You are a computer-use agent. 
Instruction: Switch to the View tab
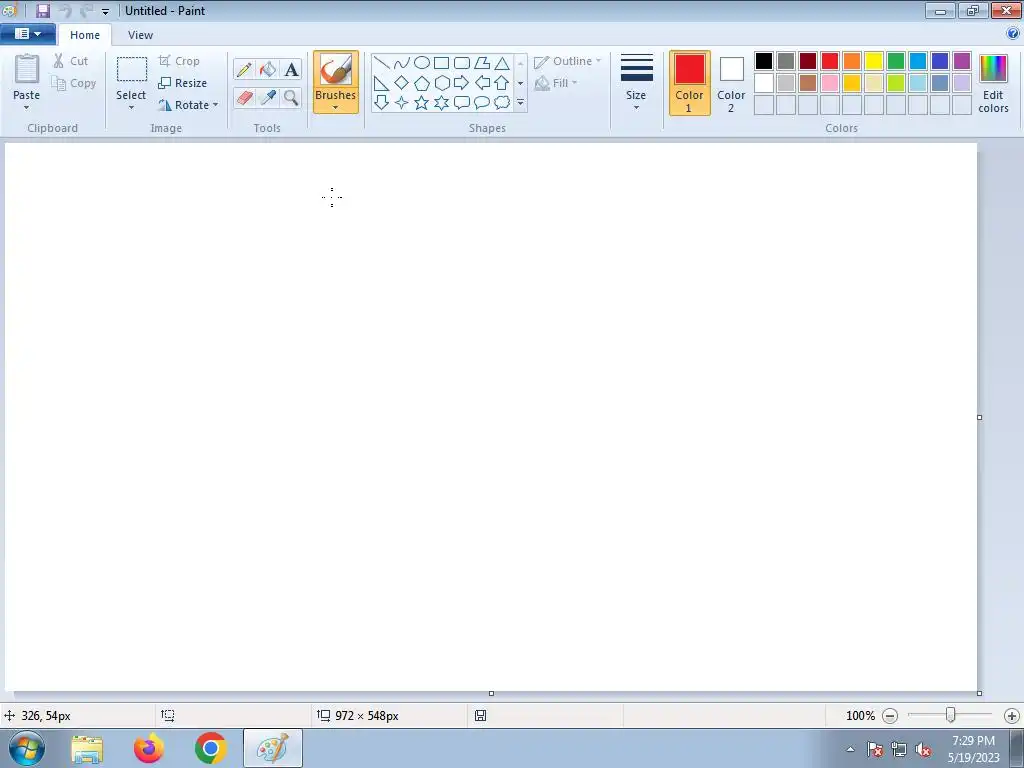[140, 35]
